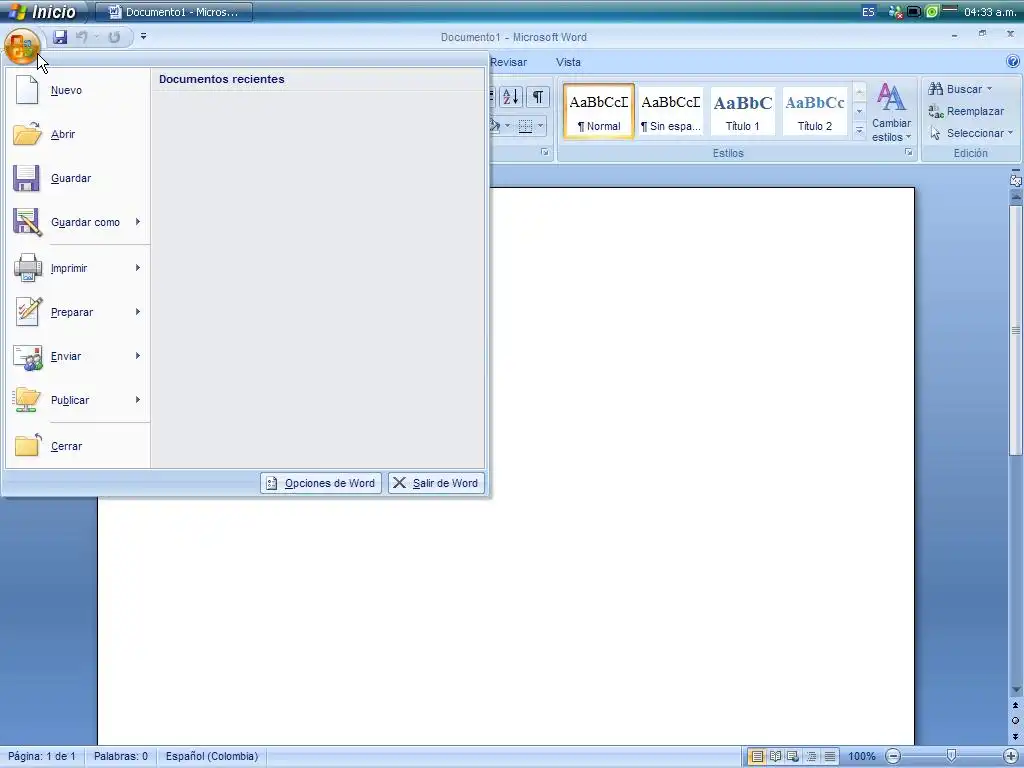Viewport: 1024px width, 768px height.
Task: Choose Cerrar in the Office menu
Action: [x=78, y=446]
